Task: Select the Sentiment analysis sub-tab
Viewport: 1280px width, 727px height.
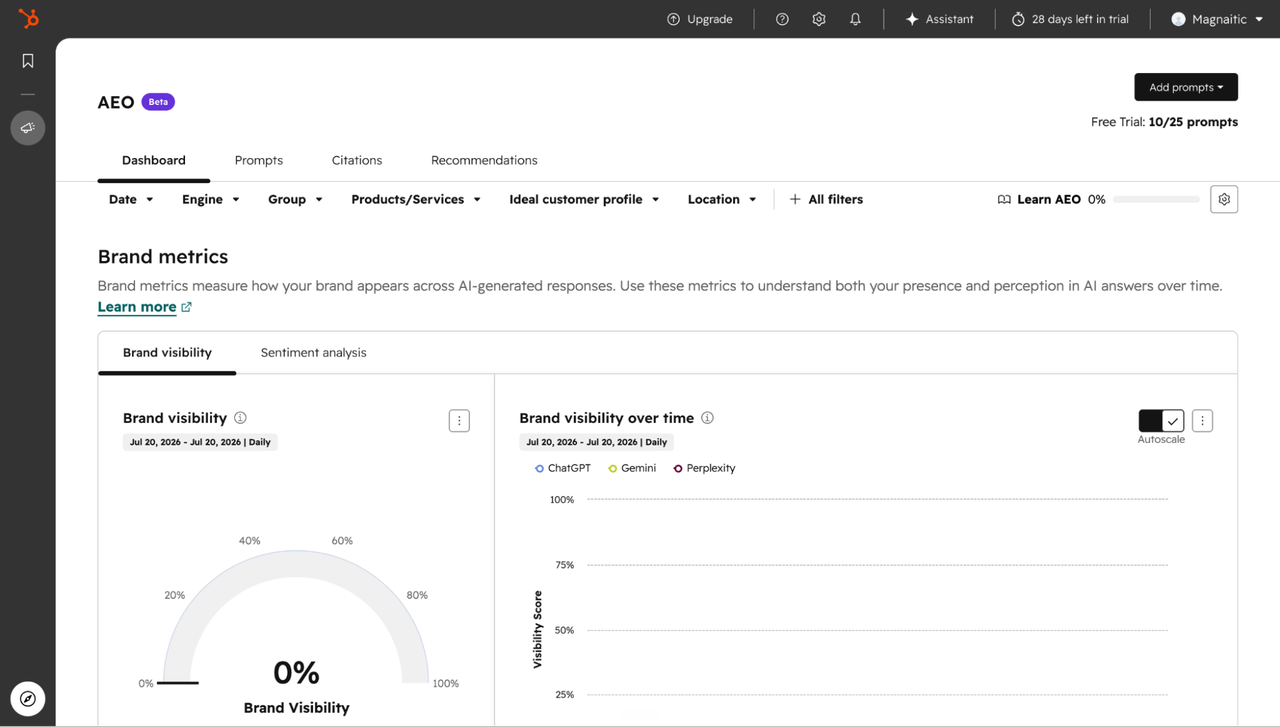Action: pyautogui.click(x=313, y=353)
